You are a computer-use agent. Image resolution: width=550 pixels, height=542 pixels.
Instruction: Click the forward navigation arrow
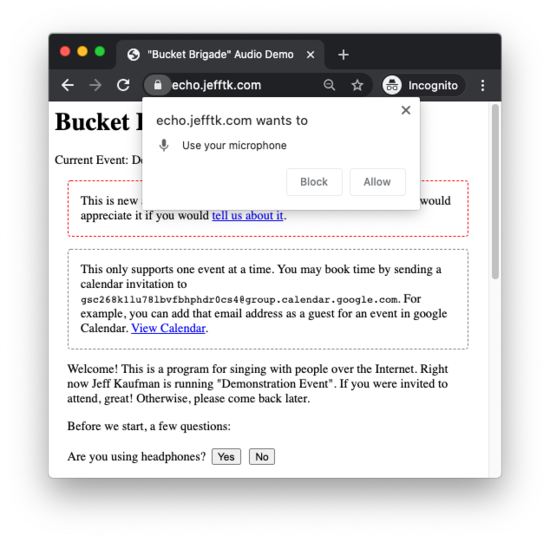tap(95, 85)
